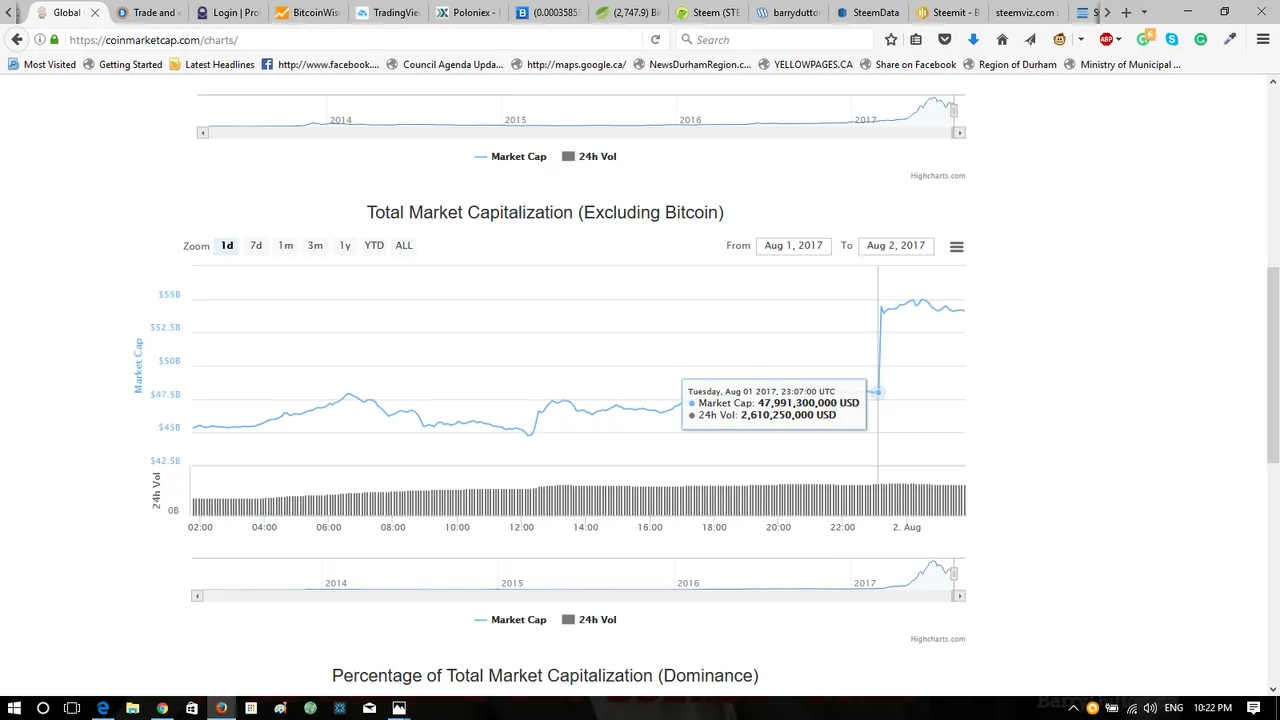The height and width of the screenshot is (720, 1280).
Task: Open the Firefox hamburger menu
Action: pos(1263,40)
